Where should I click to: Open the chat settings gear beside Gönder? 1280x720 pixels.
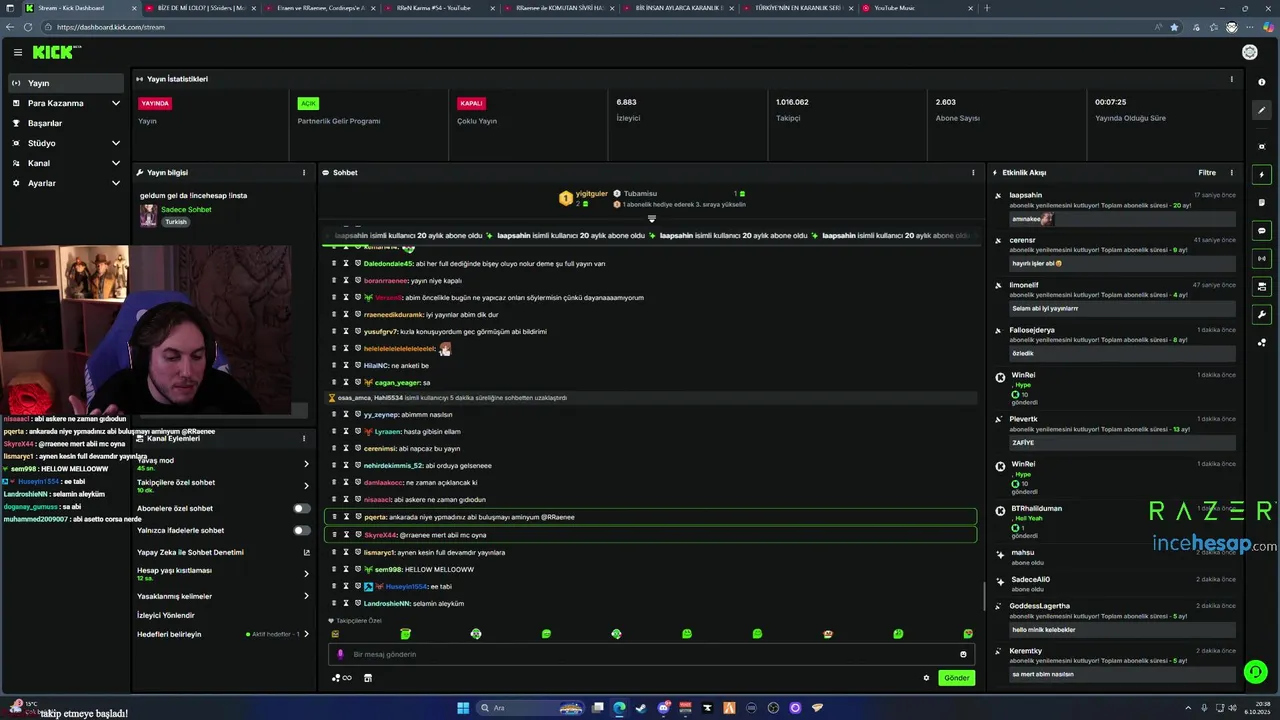pos(926,678)
